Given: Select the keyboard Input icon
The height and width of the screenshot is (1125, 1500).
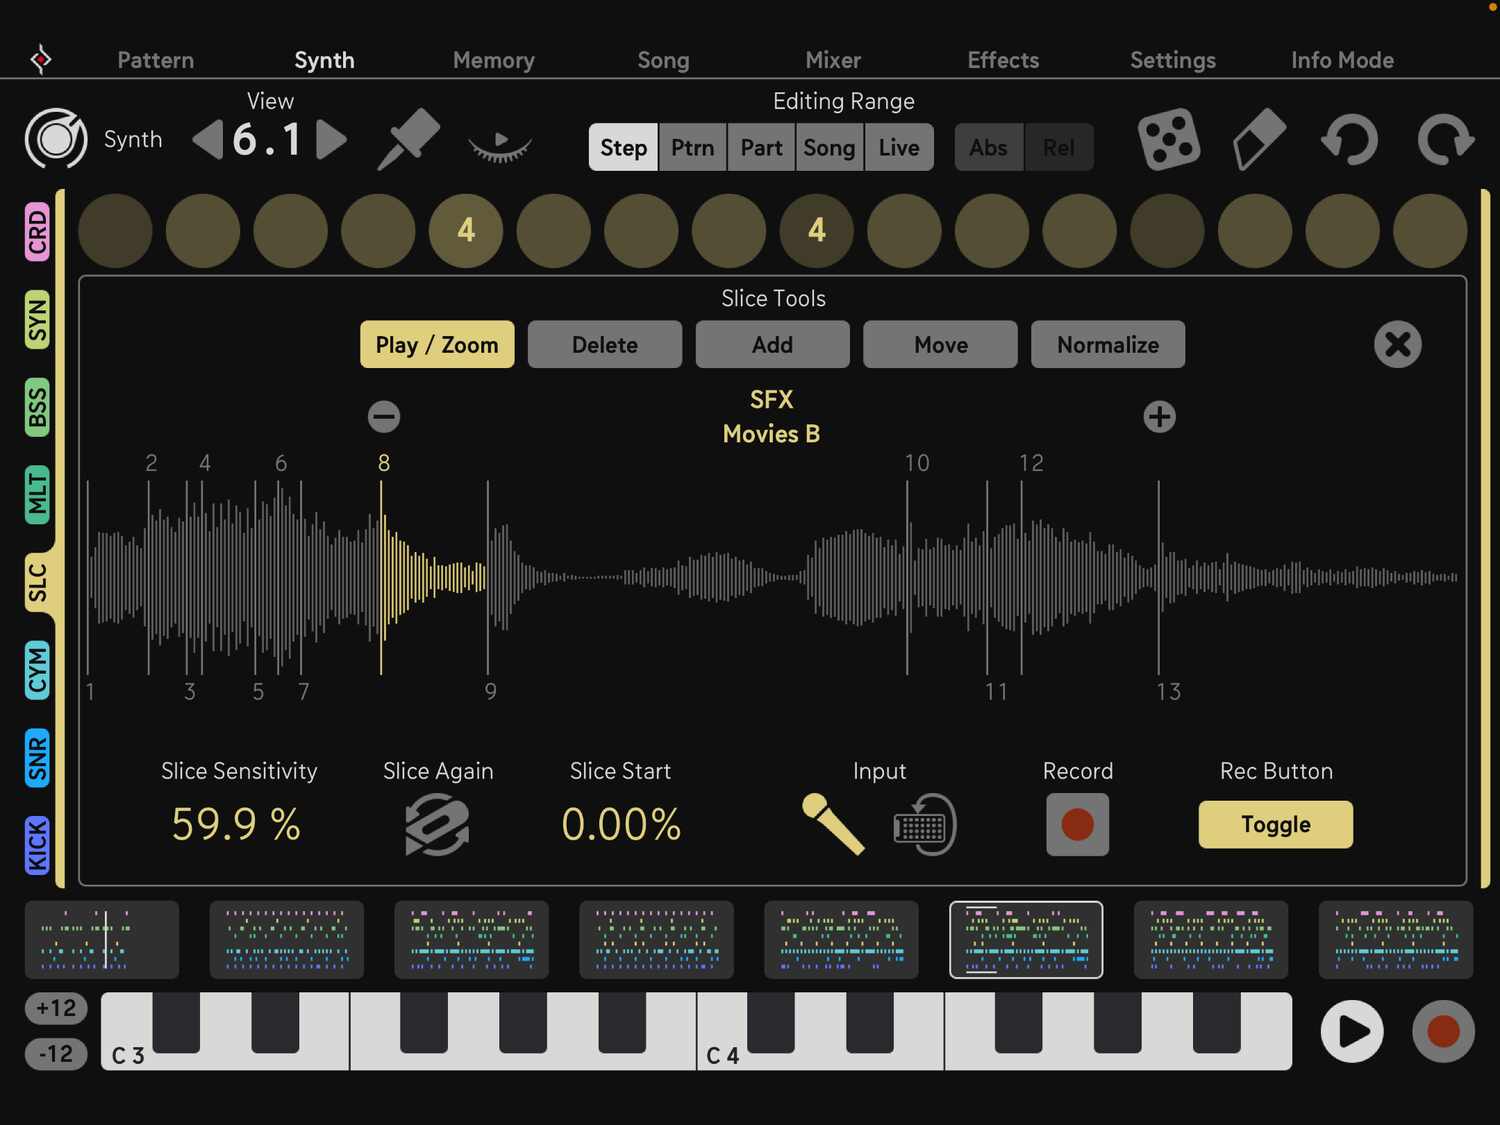Looking at the screenshot, I should (x=921, y=824).
